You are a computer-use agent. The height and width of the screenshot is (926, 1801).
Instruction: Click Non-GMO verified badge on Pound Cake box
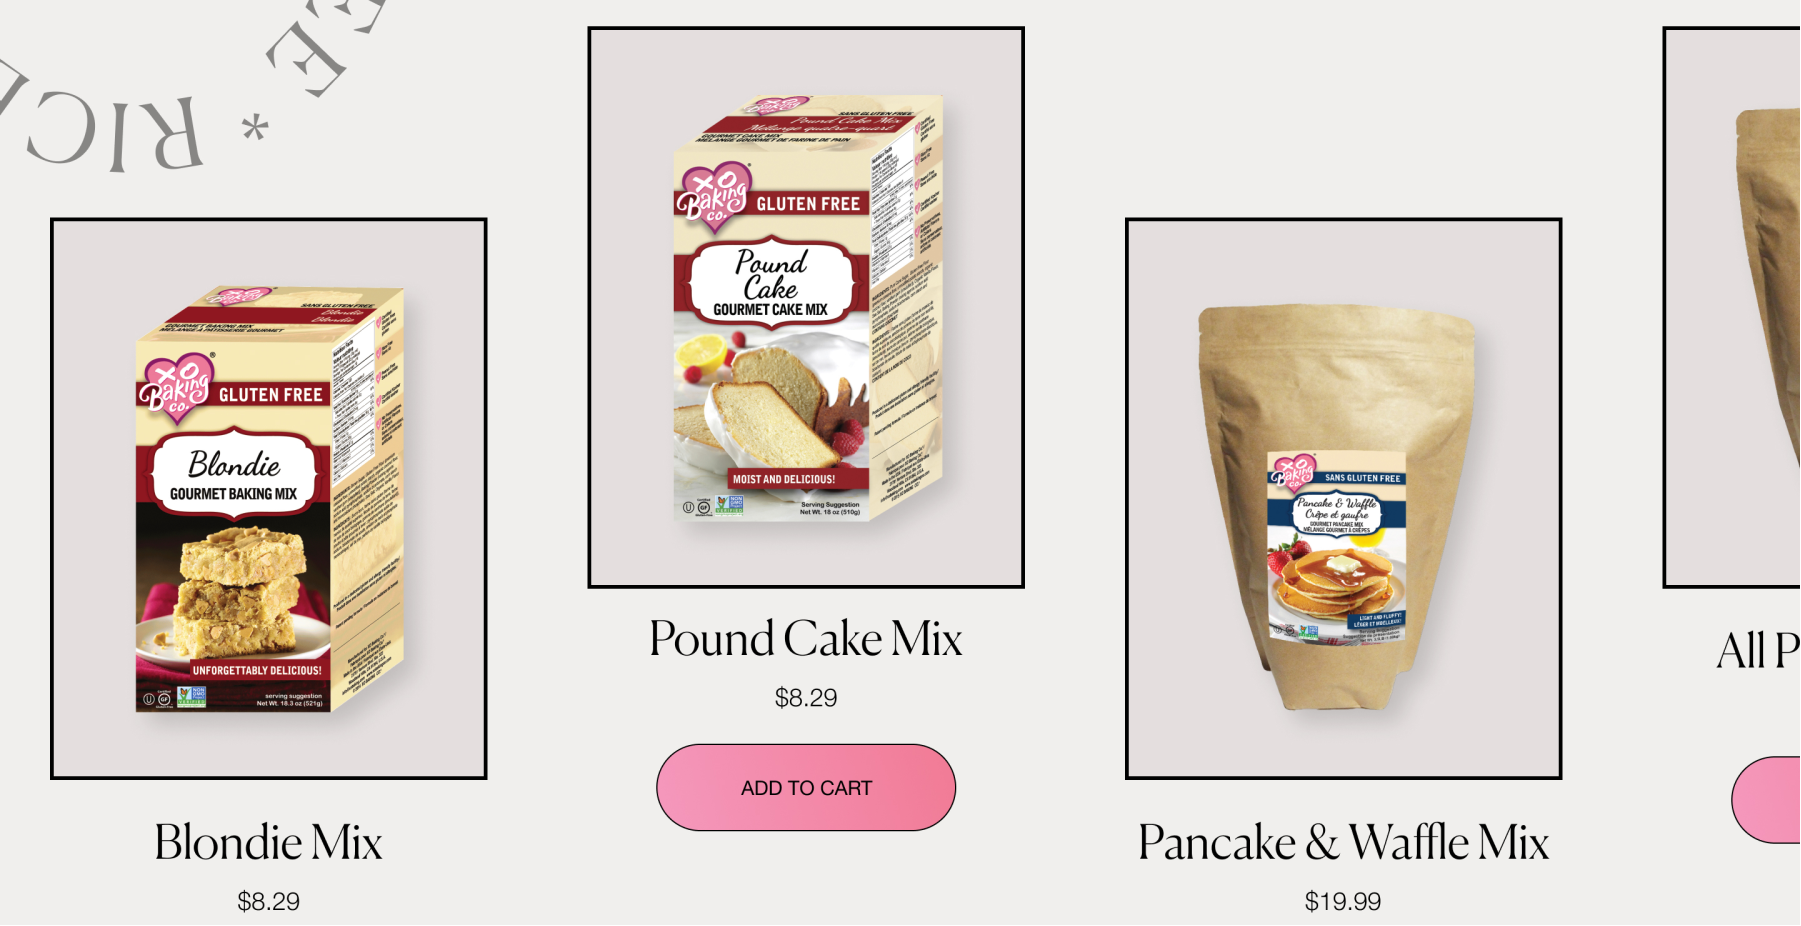[x=729, y=505]
